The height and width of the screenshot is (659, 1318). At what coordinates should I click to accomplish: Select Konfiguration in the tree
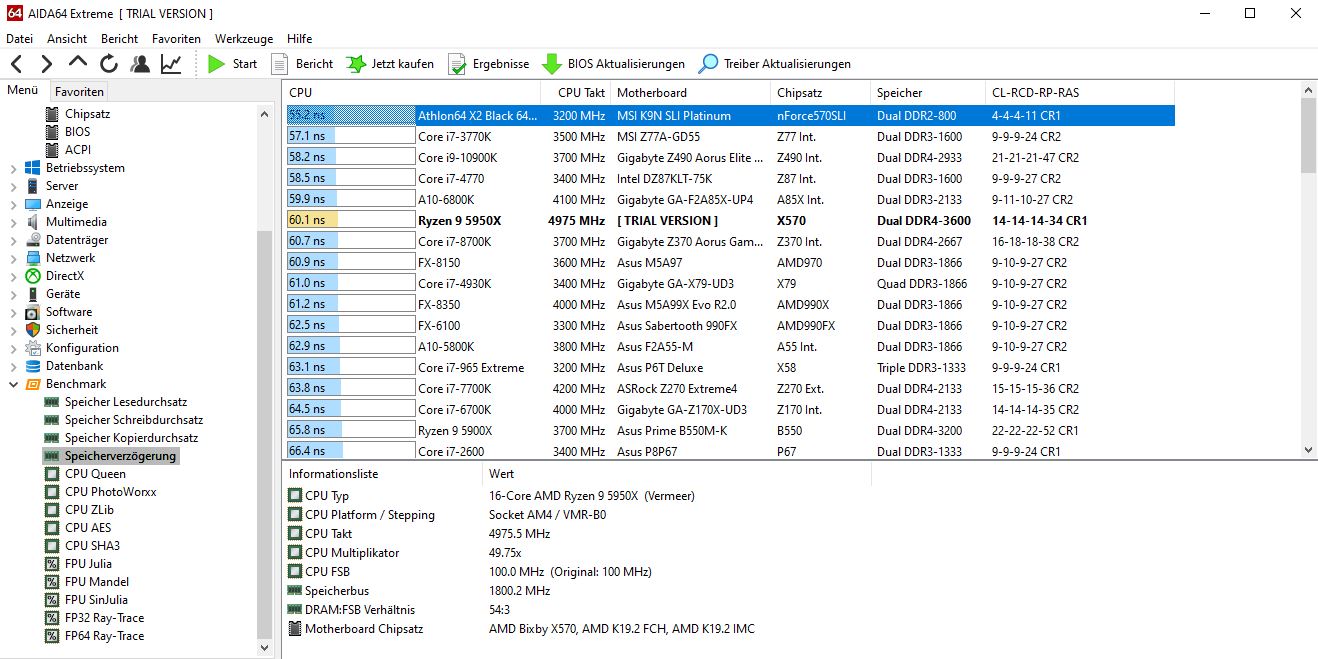point(82,348)
